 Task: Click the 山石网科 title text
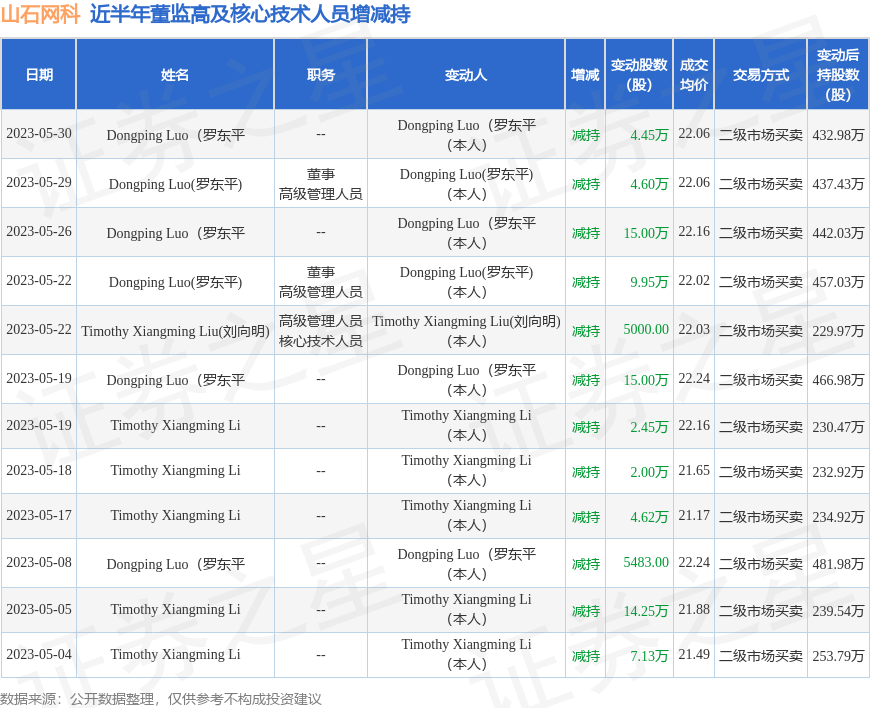point(41,14)
